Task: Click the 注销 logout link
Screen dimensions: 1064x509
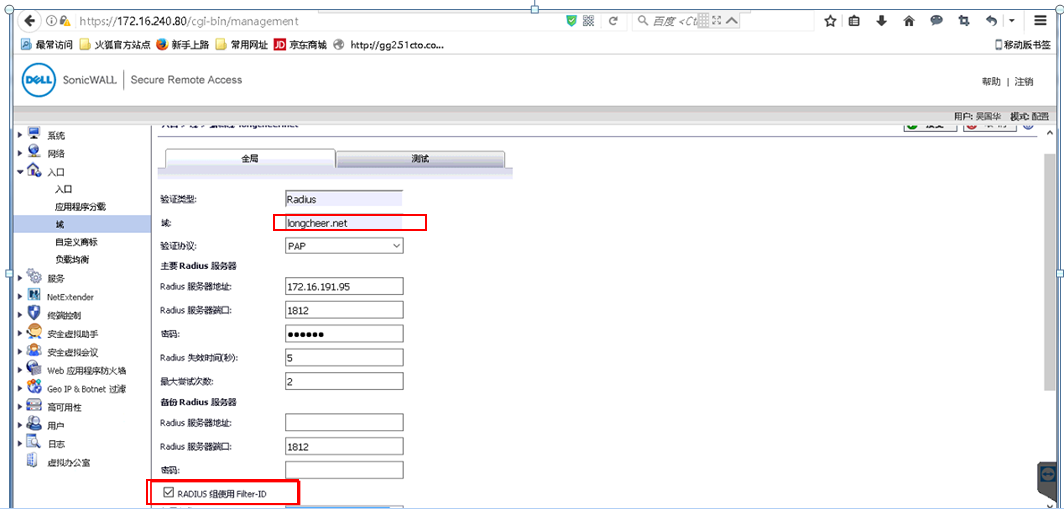Action: (x=1023, y=82)
